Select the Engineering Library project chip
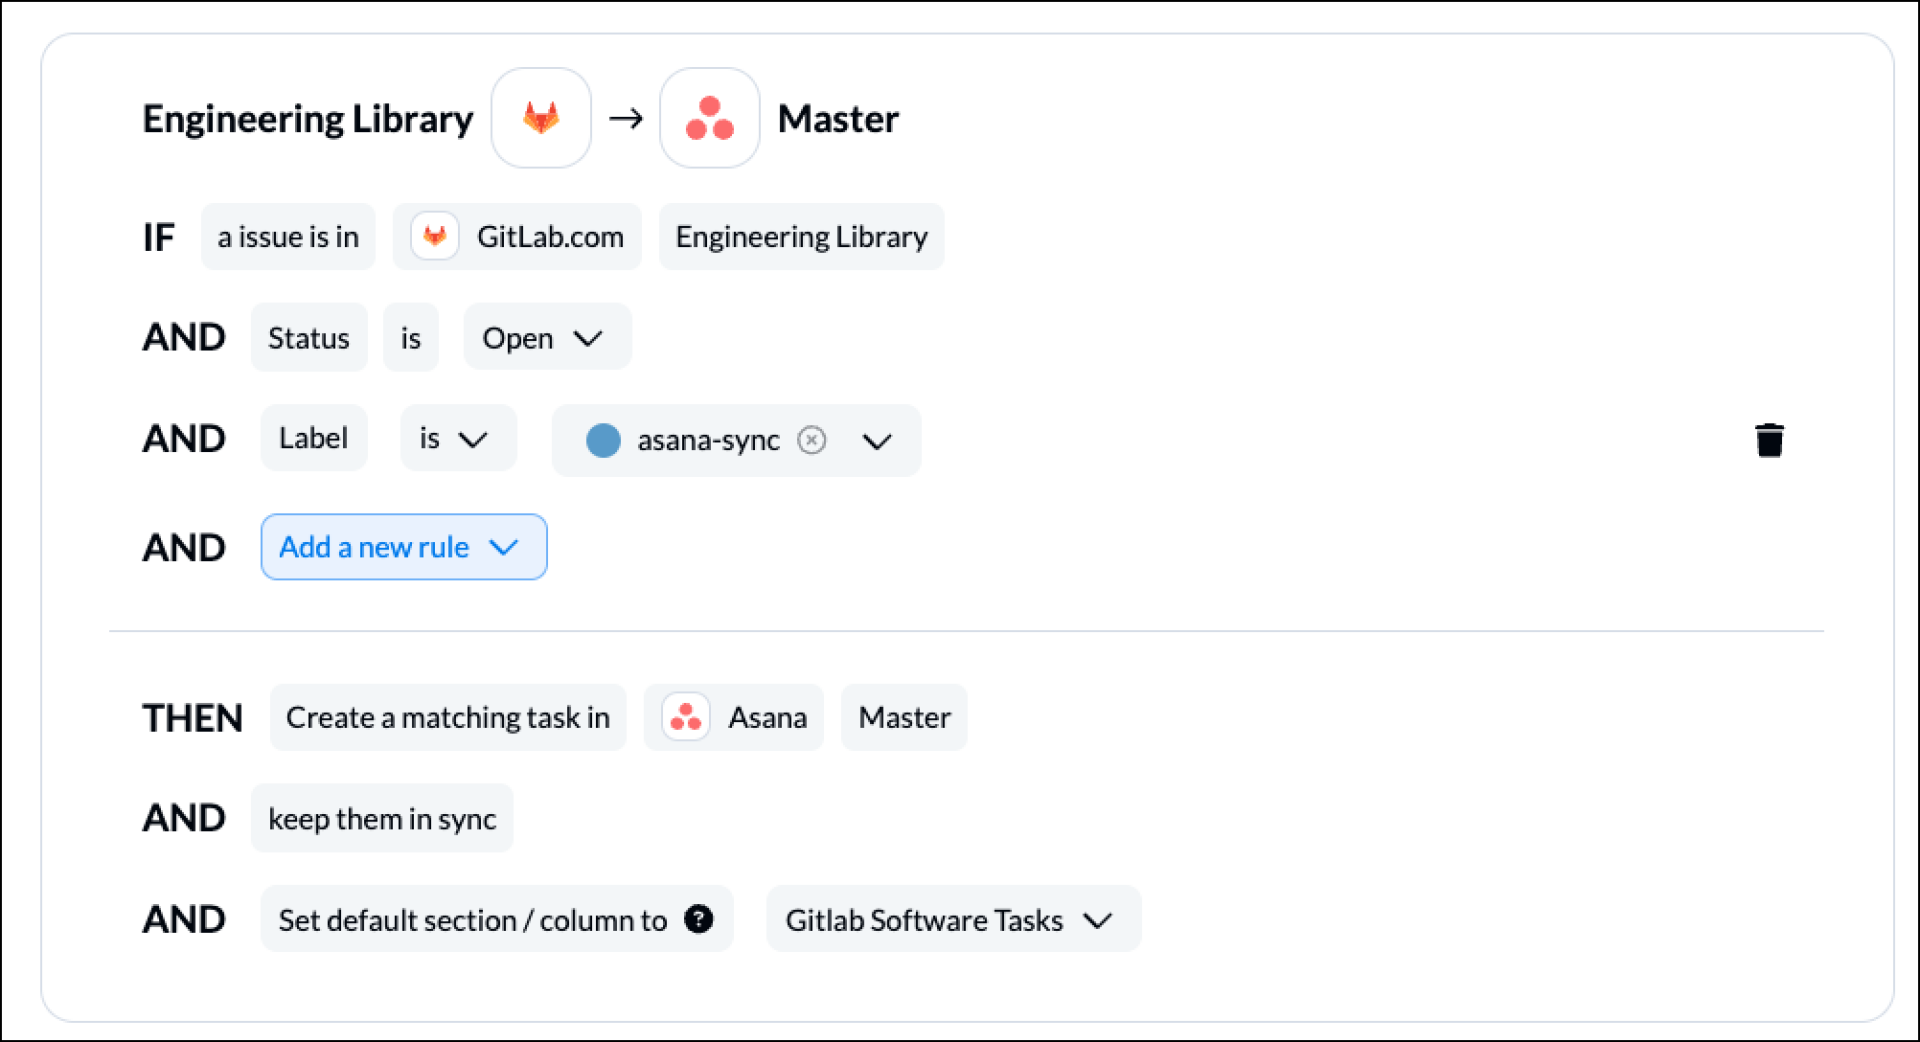1920x1042 pixels. (800, 236)
